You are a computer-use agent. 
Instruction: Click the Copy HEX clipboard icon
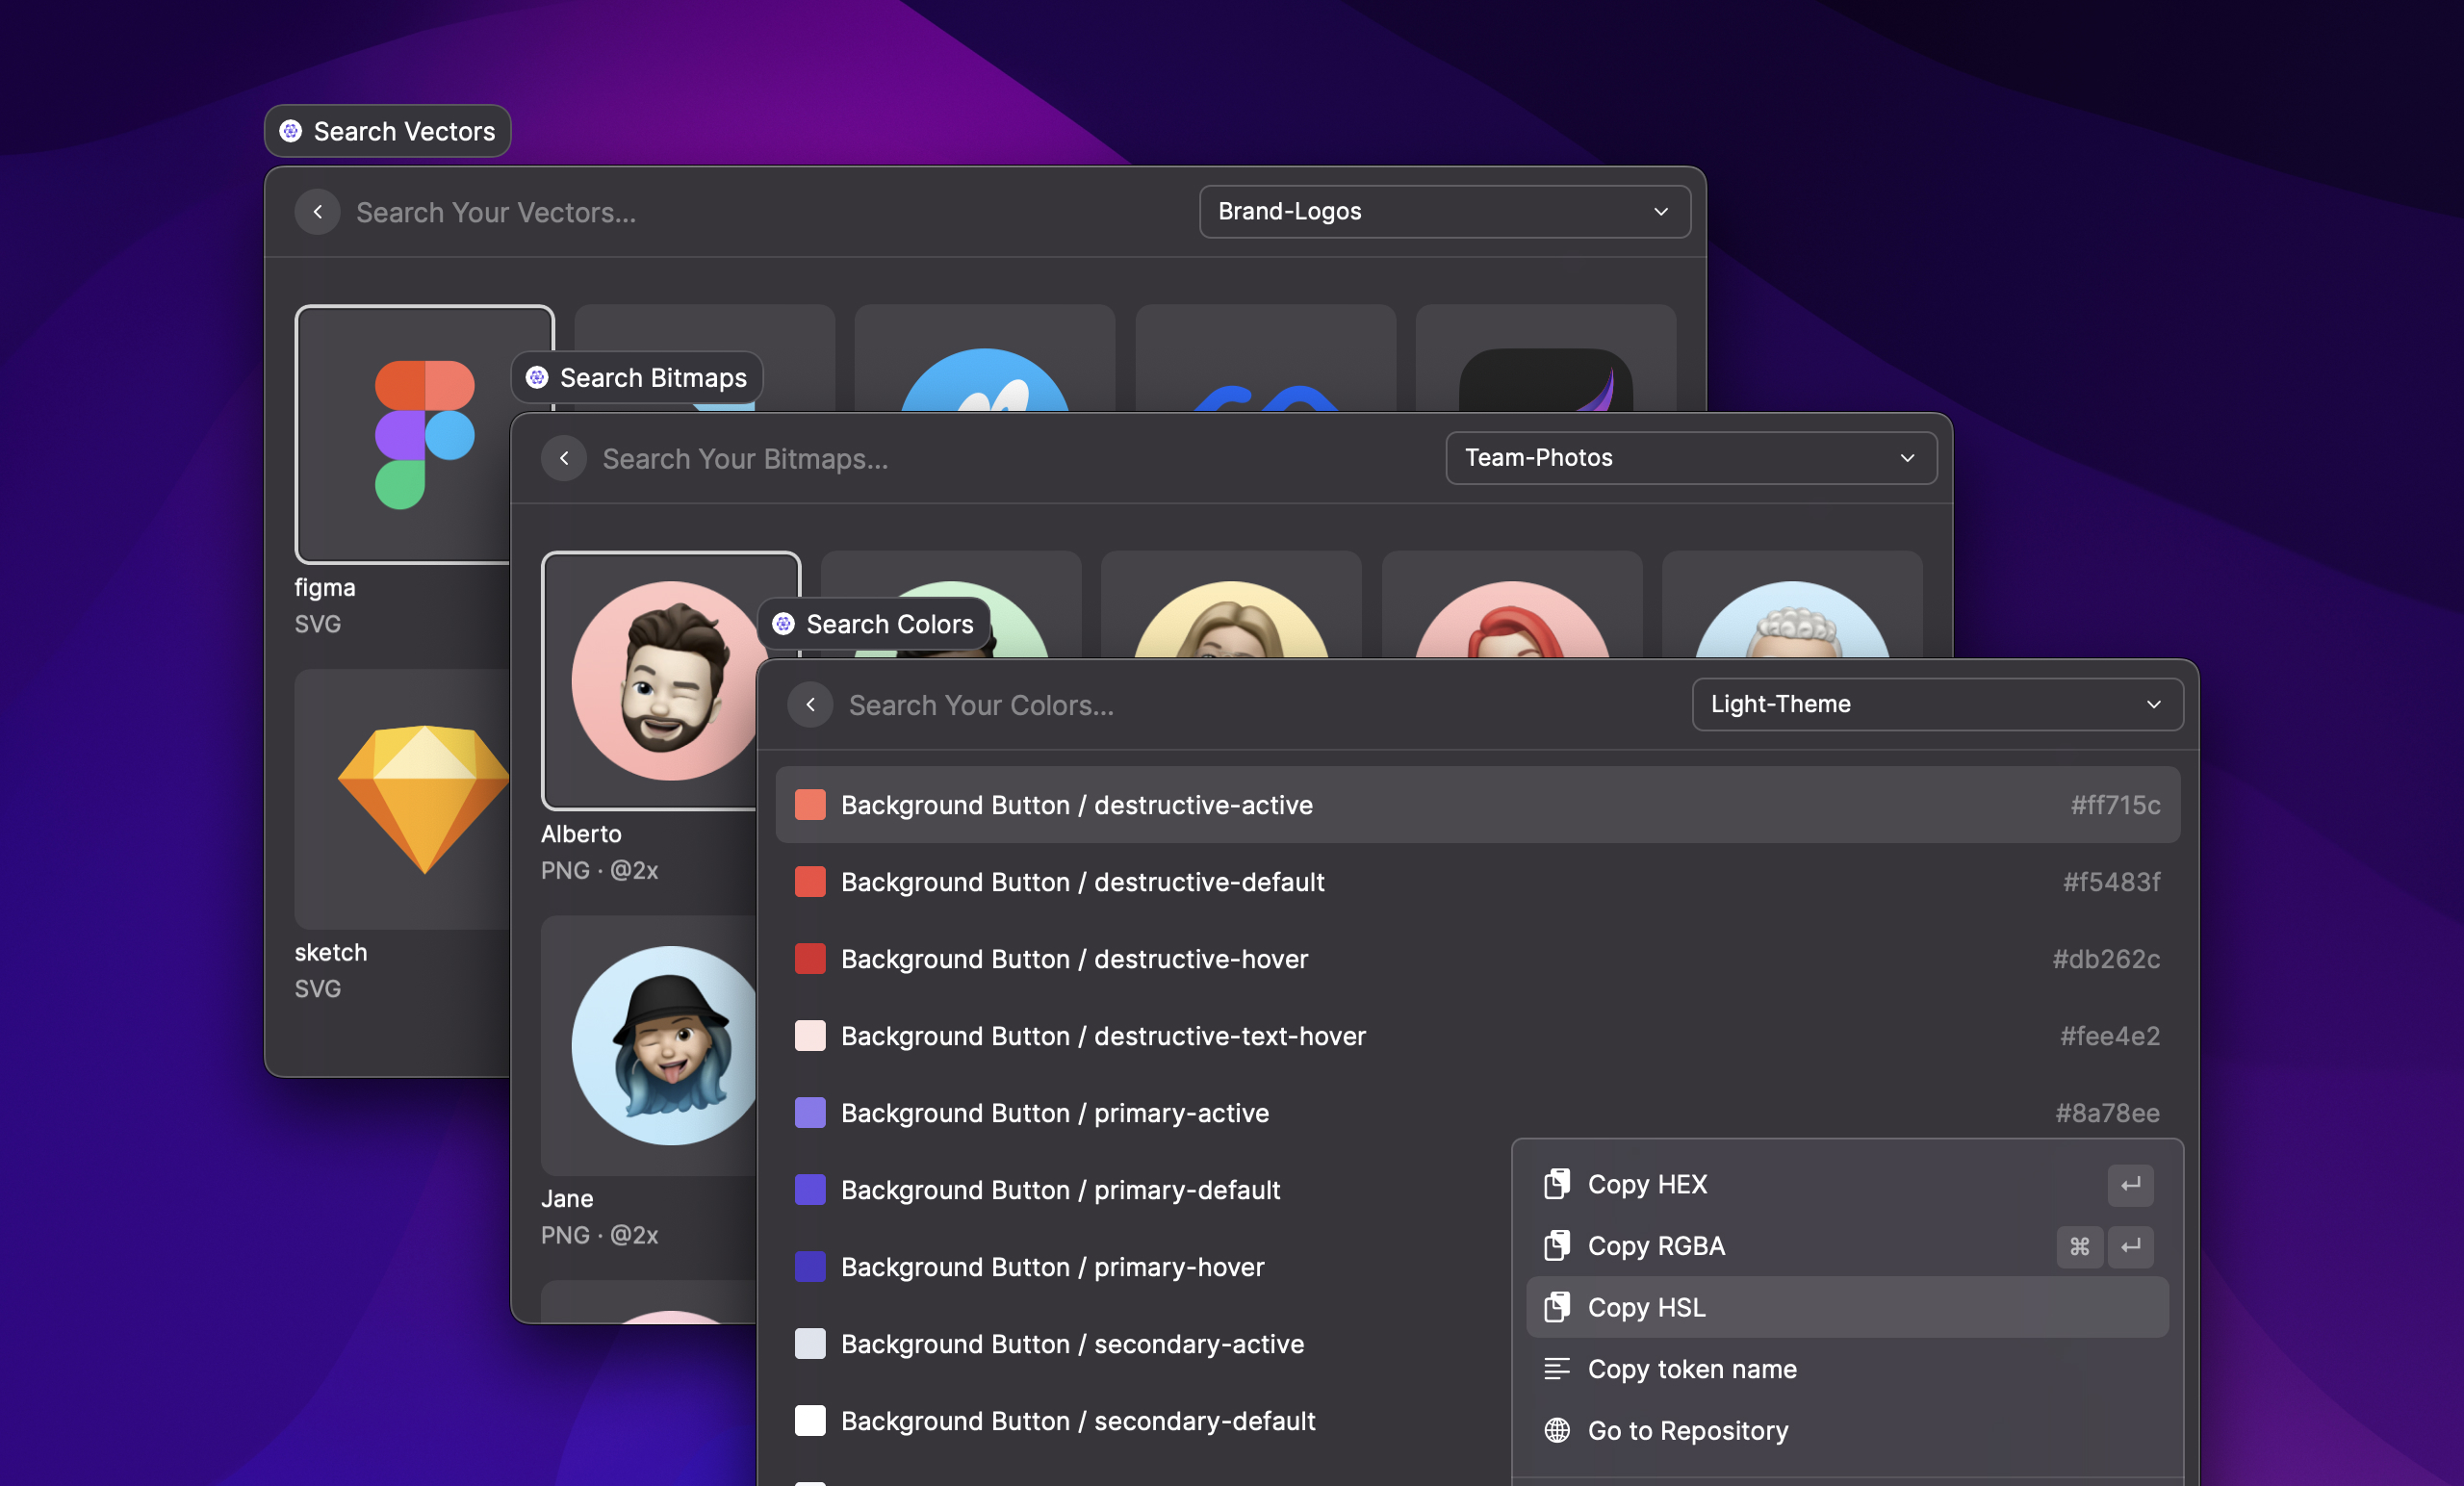click(x=1556, y=1184)
